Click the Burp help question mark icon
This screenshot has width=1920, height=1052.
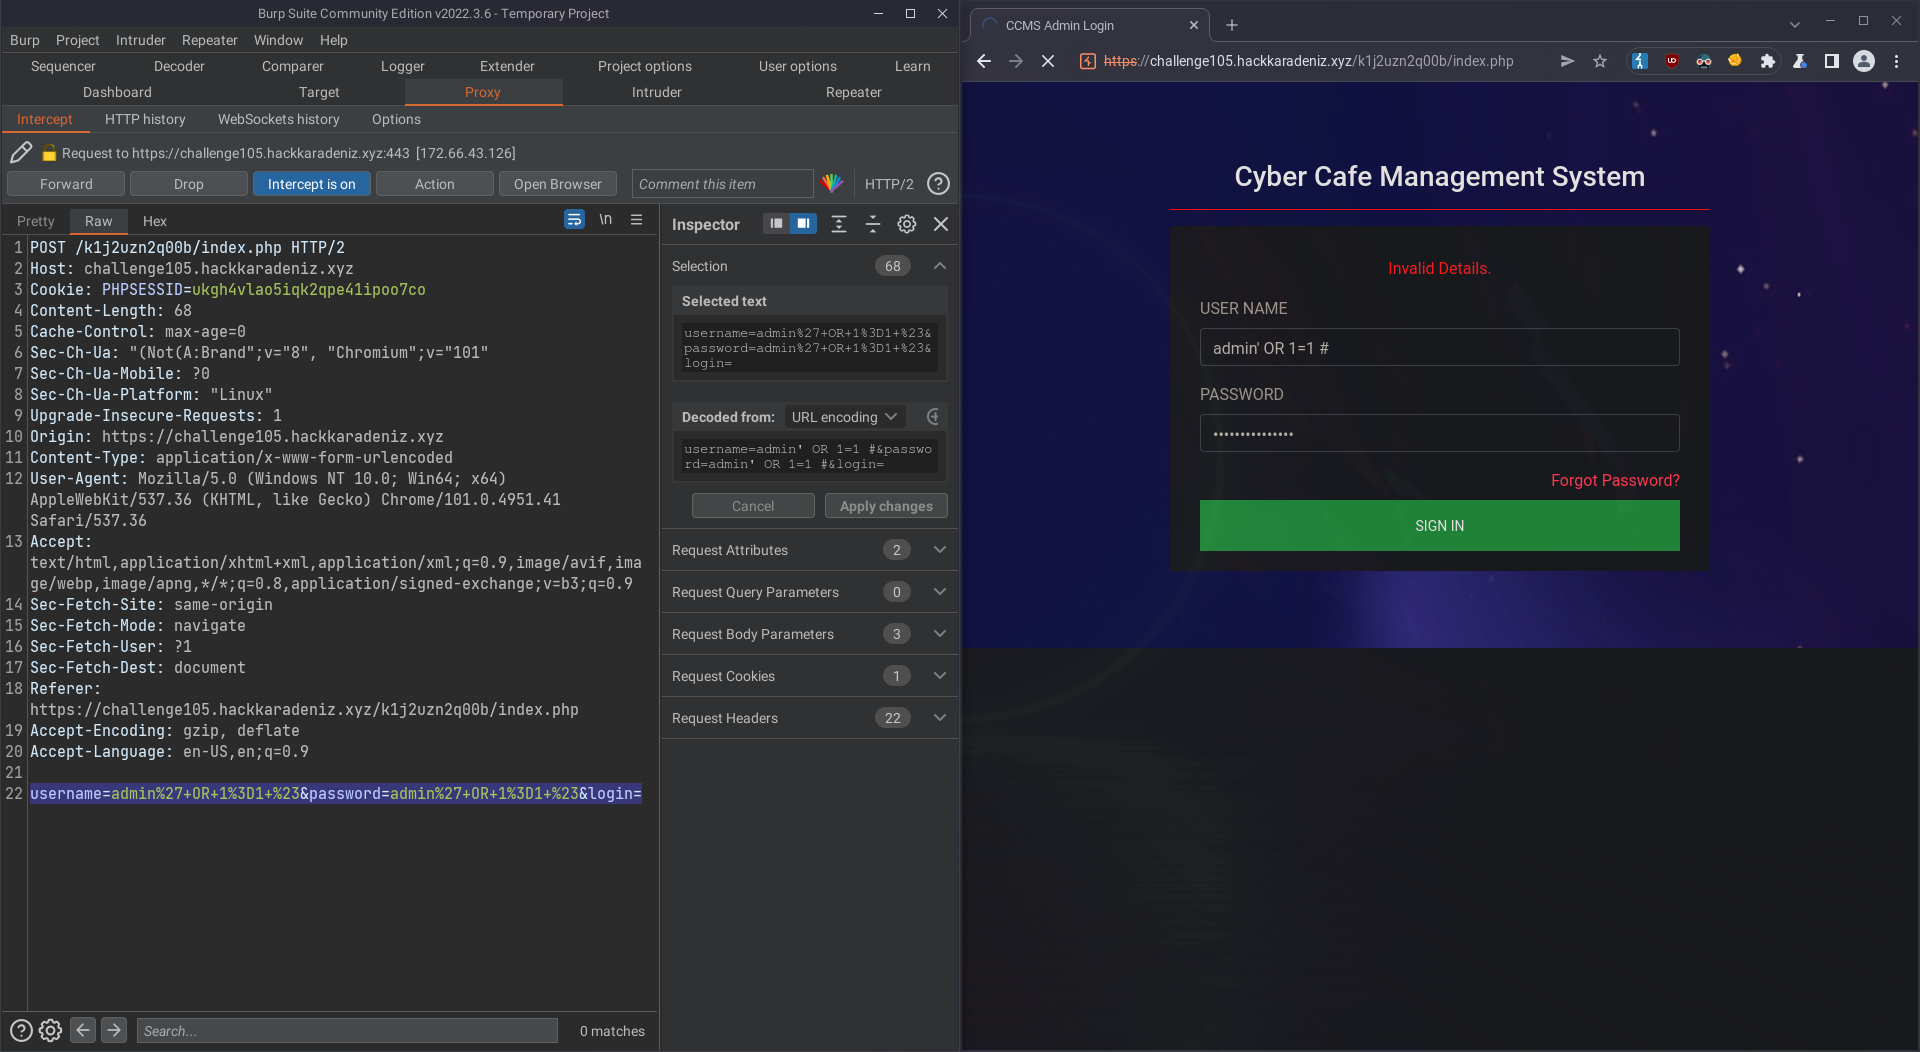click(x=938, y=184)
